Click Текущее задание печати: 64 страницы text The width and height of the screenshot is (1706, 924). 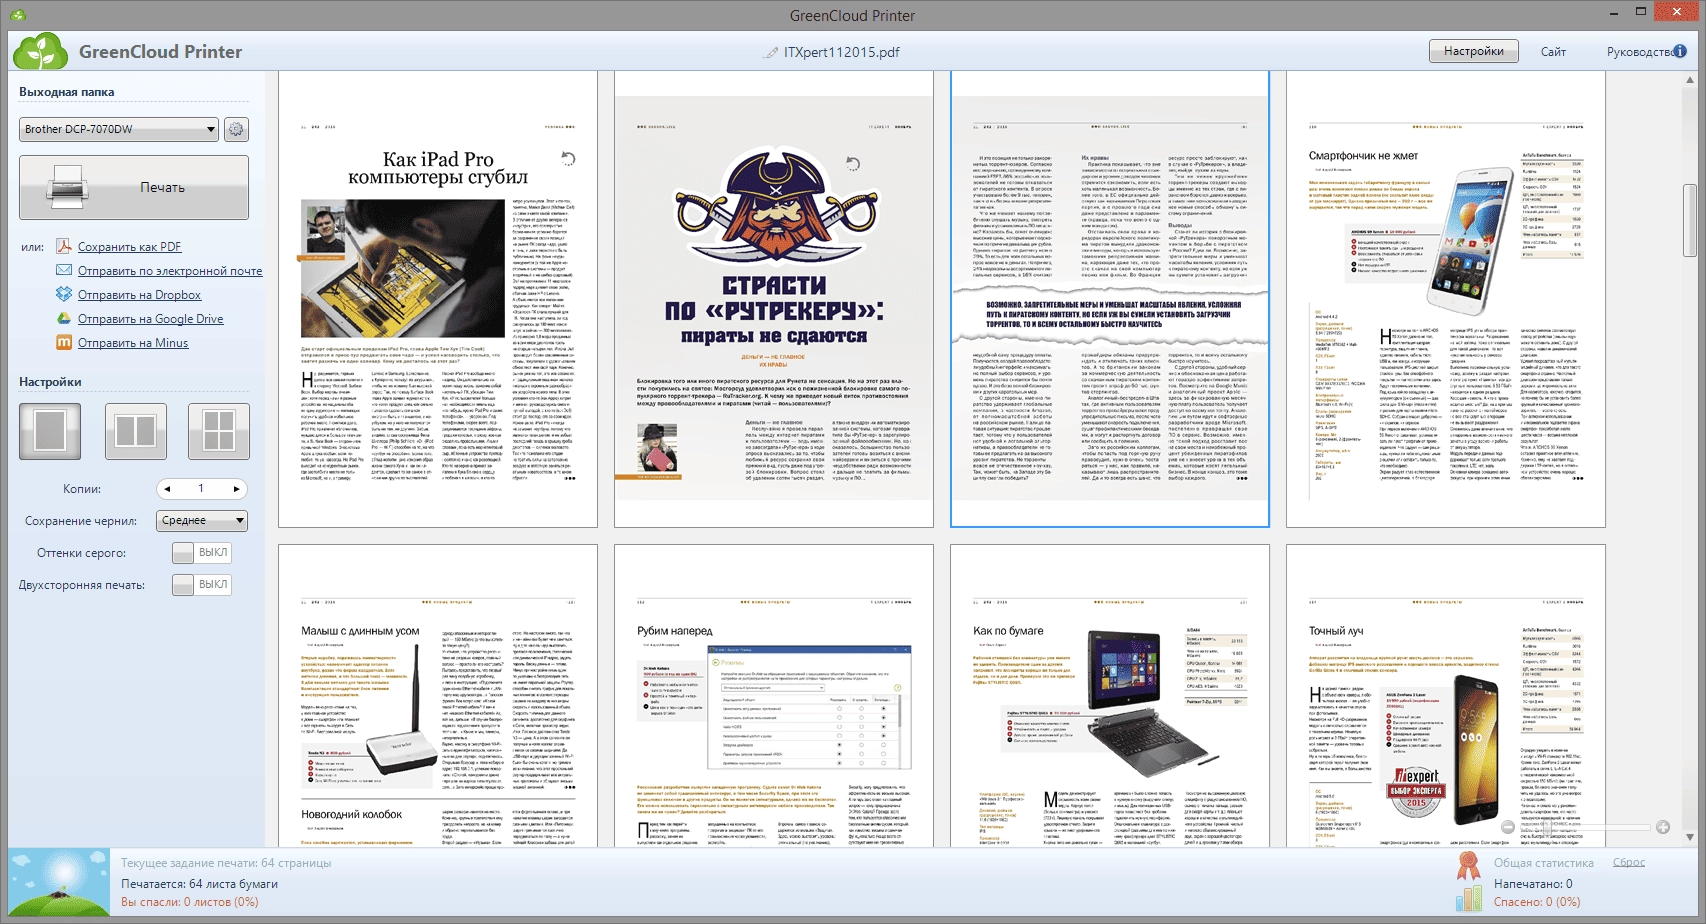point(226,863)
